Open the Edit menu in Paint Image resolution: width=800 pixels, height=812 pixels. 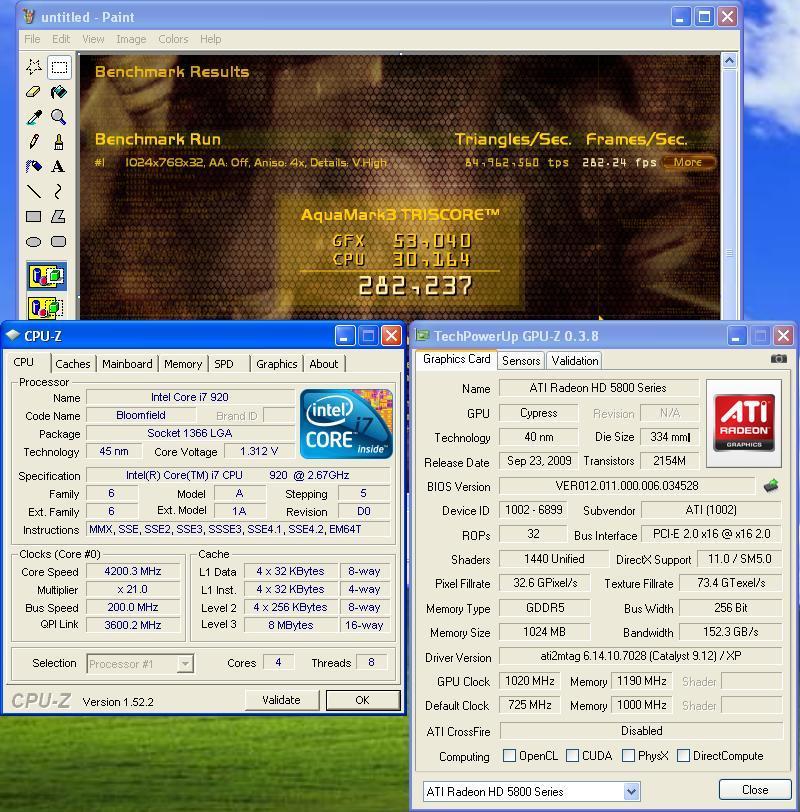coord(61,39)
